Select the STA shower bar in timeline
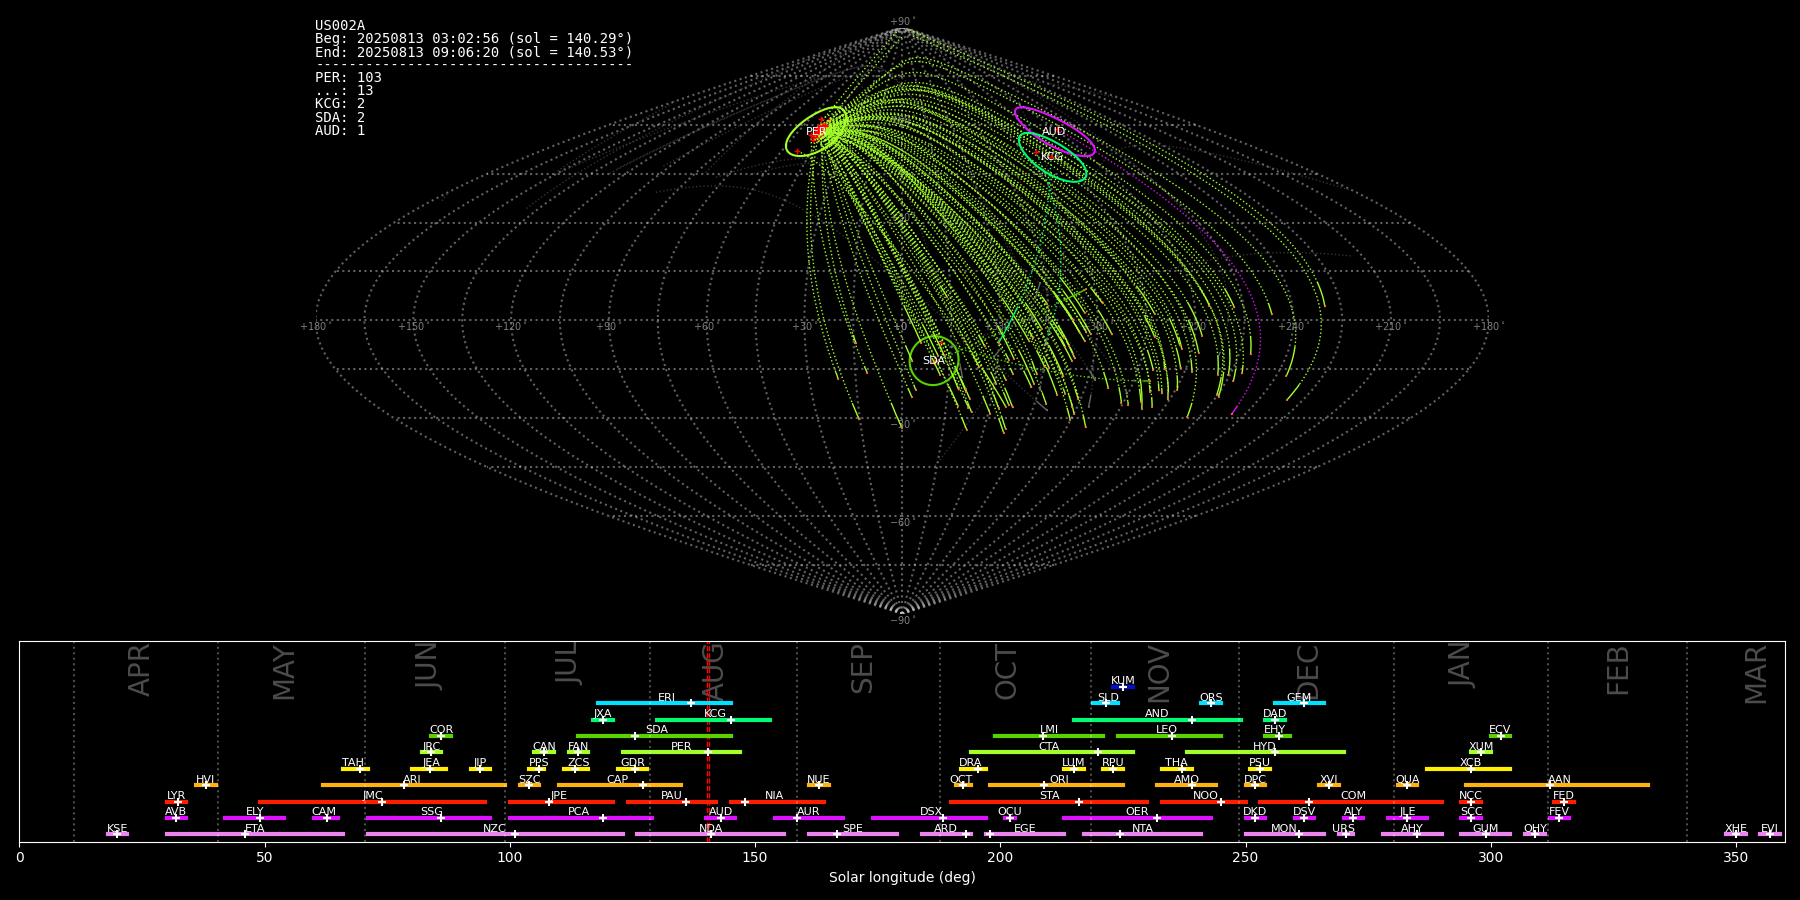Viewport: 1800px width, 900px height. [1049, 802]
